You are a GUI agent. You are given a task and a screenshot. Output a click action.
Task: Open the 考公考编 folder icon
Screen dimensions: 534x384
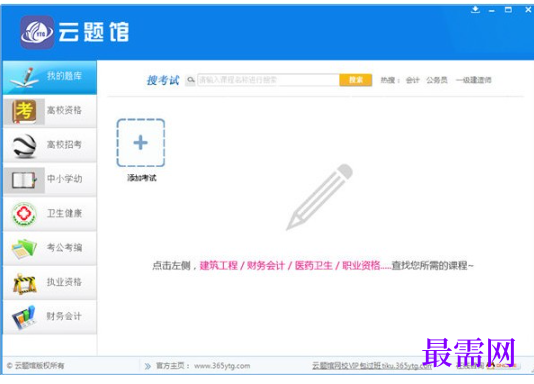pos(24,249)
